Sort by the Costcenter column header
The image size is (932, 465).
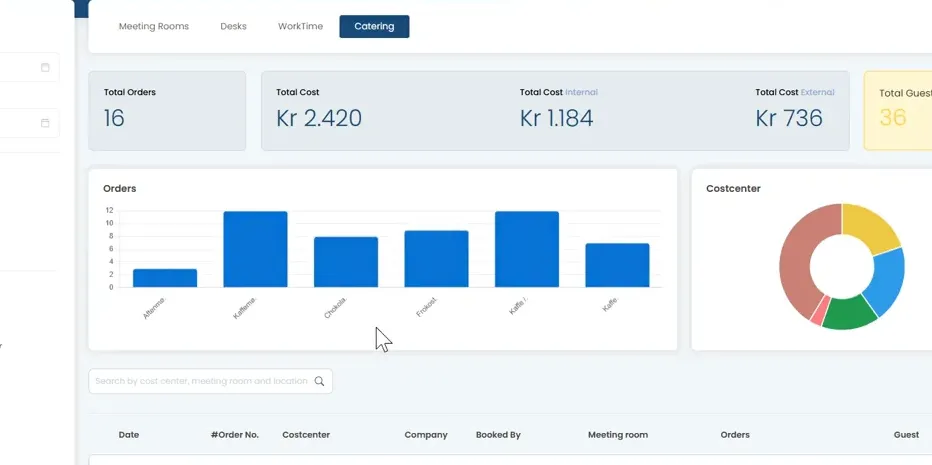[306, 435]
